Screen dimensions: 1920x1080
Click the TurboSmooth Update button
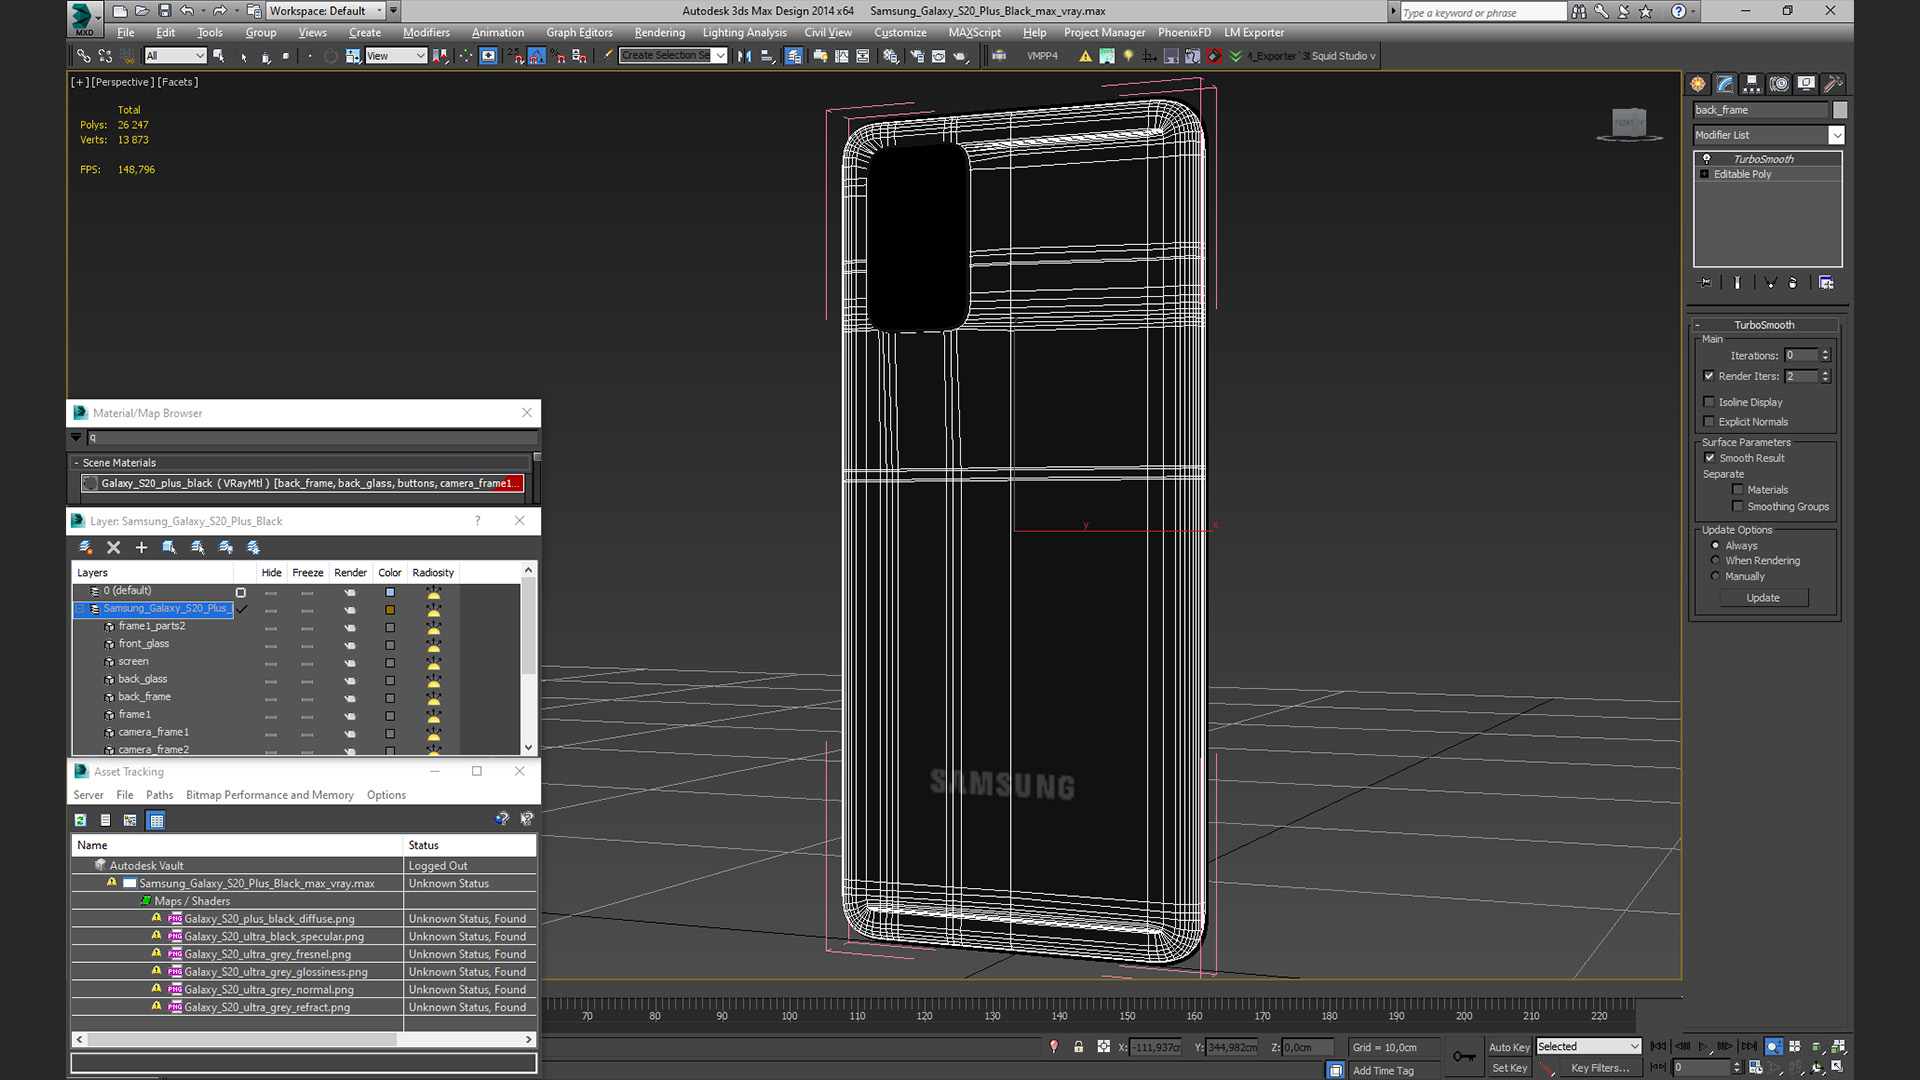point(1763,598)
